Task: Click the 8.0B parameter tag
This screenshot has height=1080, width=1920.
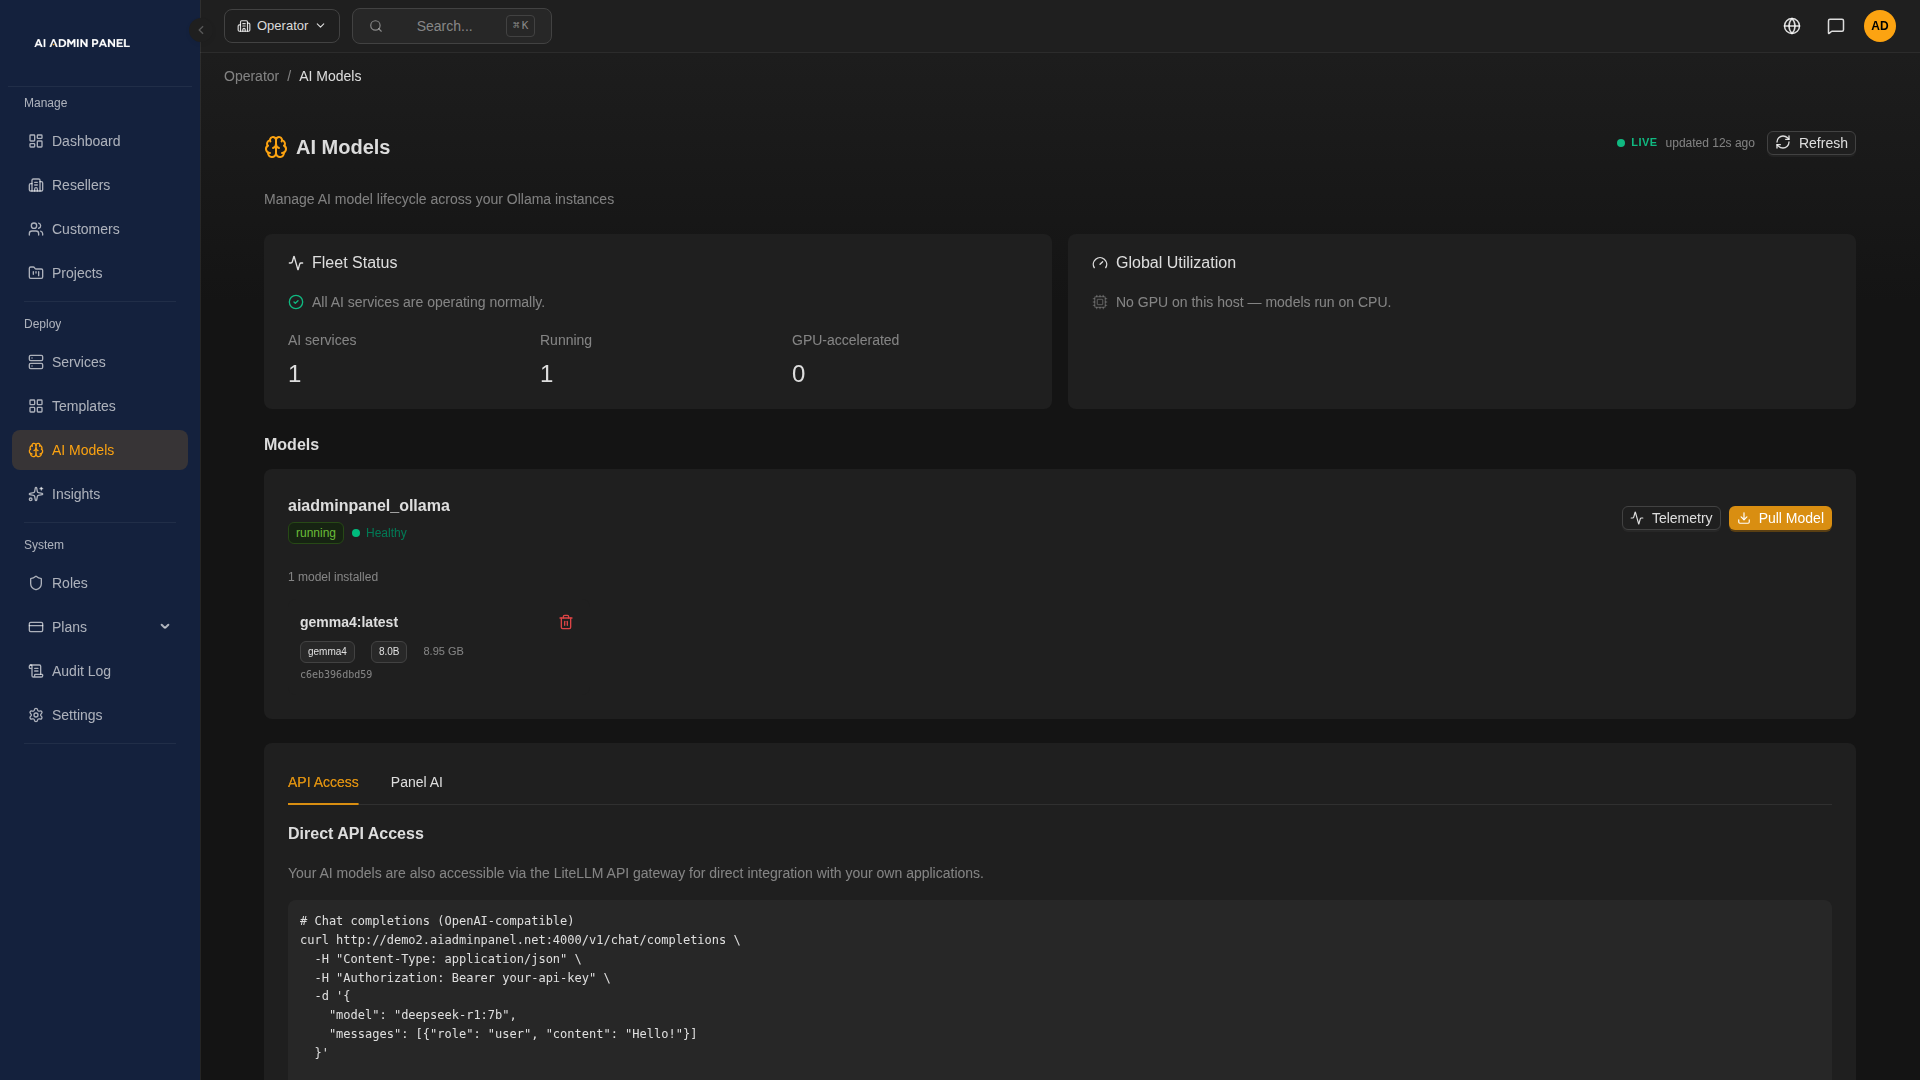Action: click(389, 652)
